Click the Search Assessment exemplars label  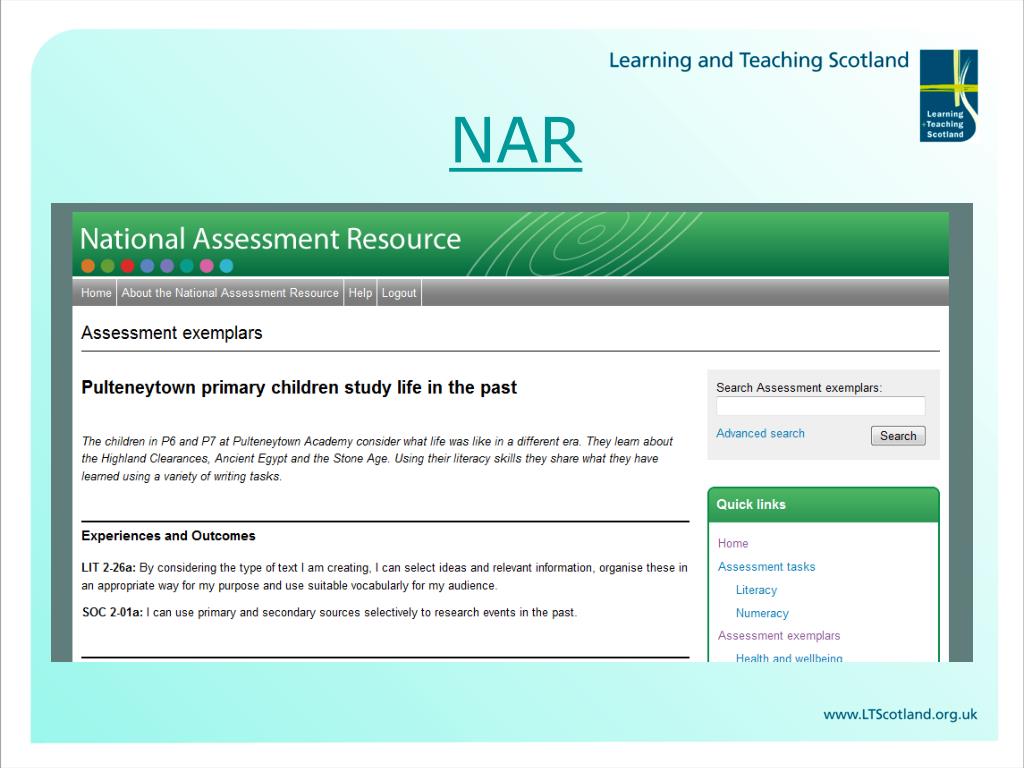(x=799, y=387)
